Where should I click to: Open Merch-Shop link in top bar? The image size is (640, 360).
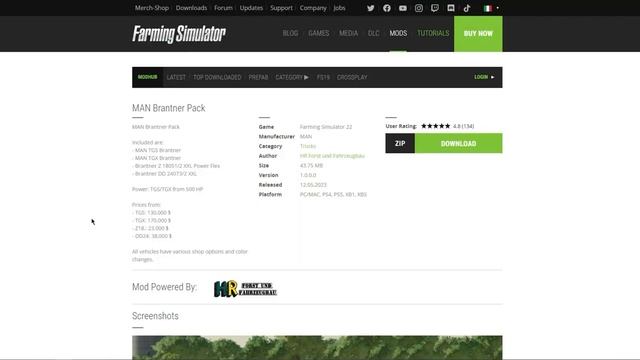152,8
